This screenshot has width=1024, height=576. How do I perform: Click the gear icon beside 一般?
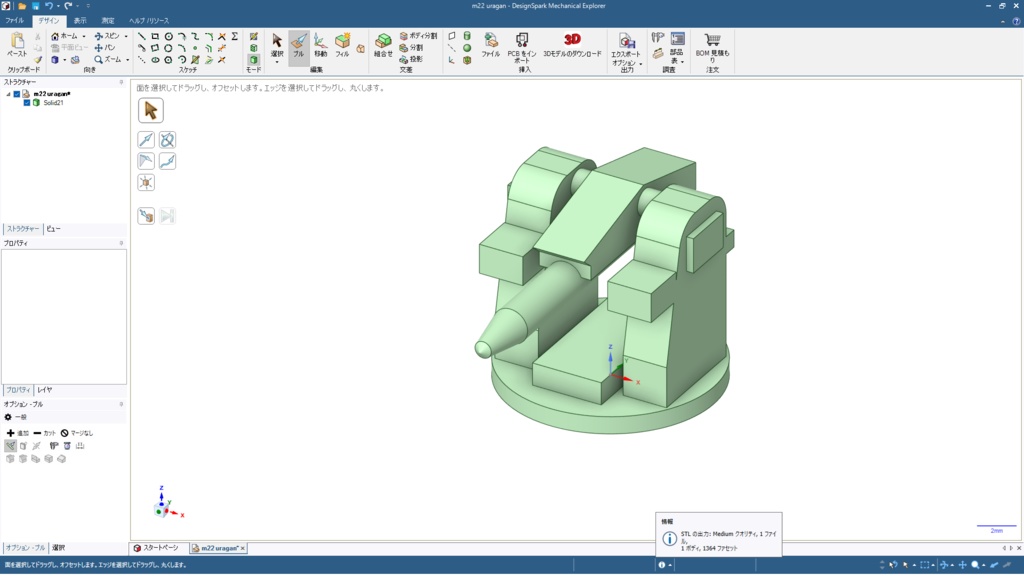(8, 417)
